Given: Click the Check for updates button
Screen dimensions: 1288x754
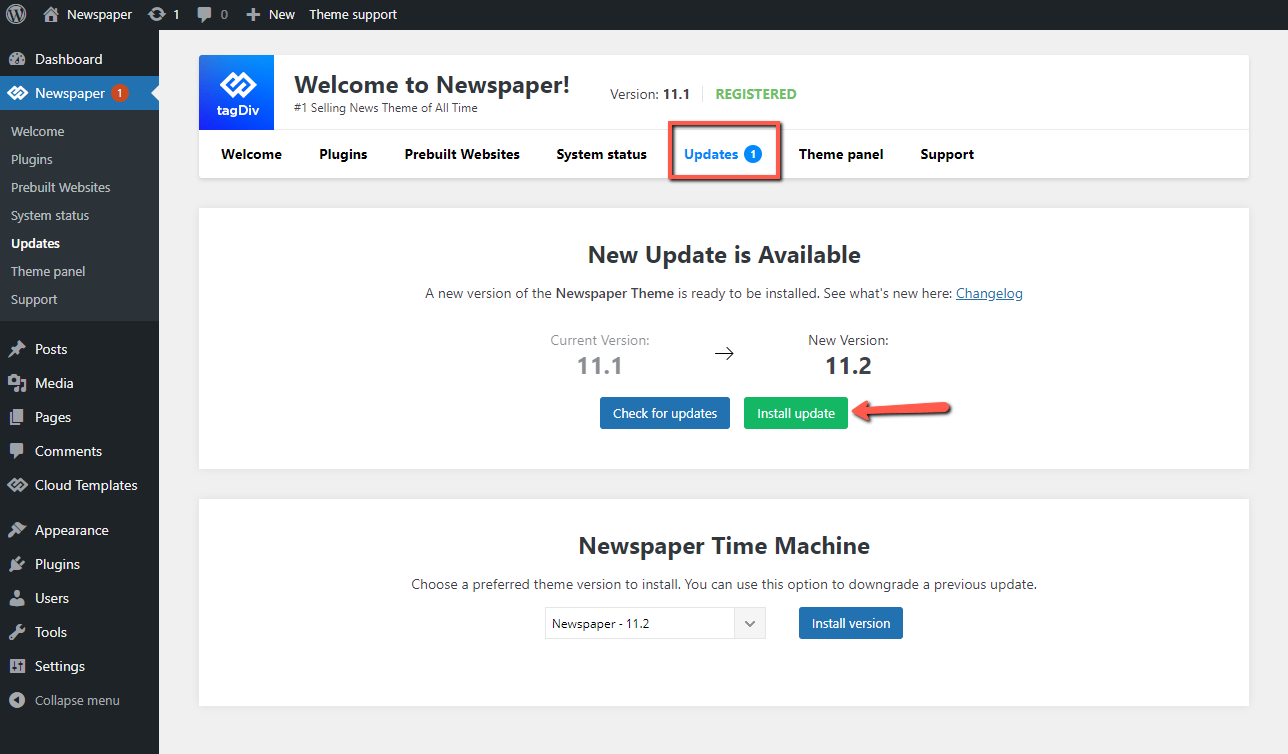Looking at the screenshot, I should pyautogui.click(x=665, y=413).
